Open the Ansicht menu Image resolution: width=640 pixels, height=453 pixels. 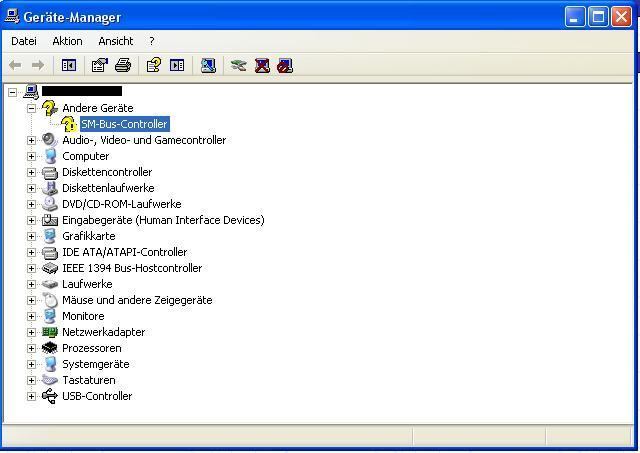pyautogui.click(x=116, y=41)
